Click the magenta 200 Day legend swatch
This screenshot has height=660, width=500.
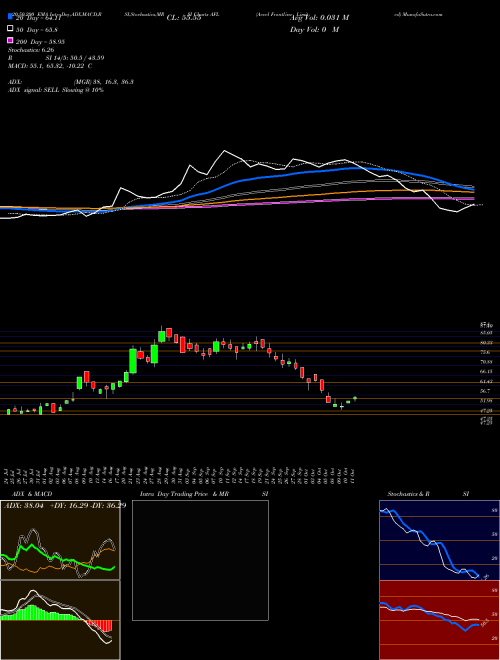pos(10,41)
